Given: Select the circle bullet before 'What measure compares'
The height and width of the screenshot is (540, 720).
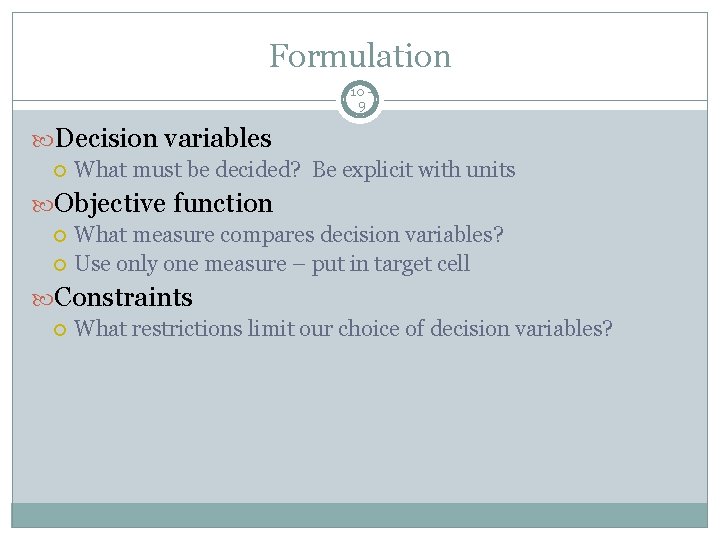Looking at the screenshot, I should 61,236.
